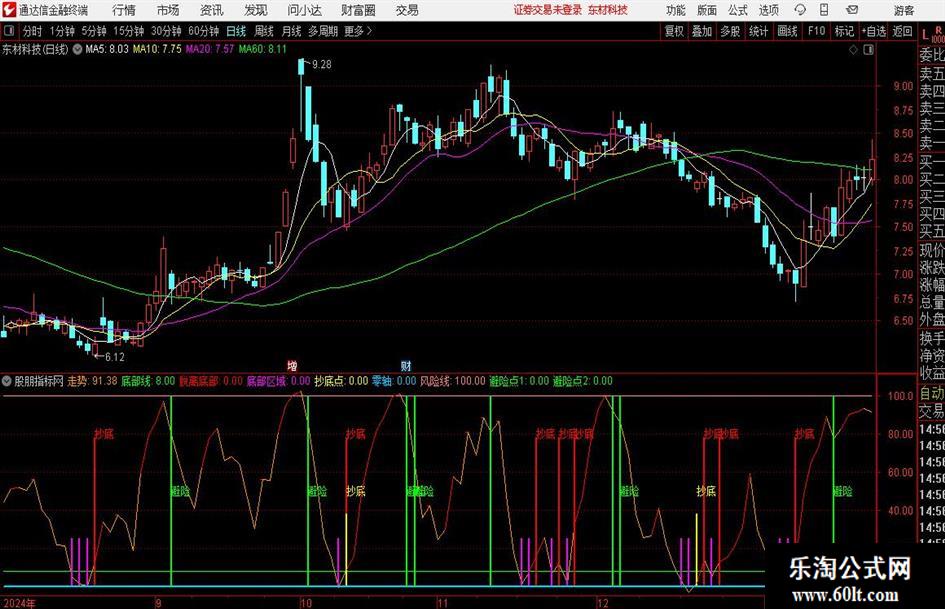Open the 资讯 menu
Viewport: 945px width, 609px height.
(212, 10)
